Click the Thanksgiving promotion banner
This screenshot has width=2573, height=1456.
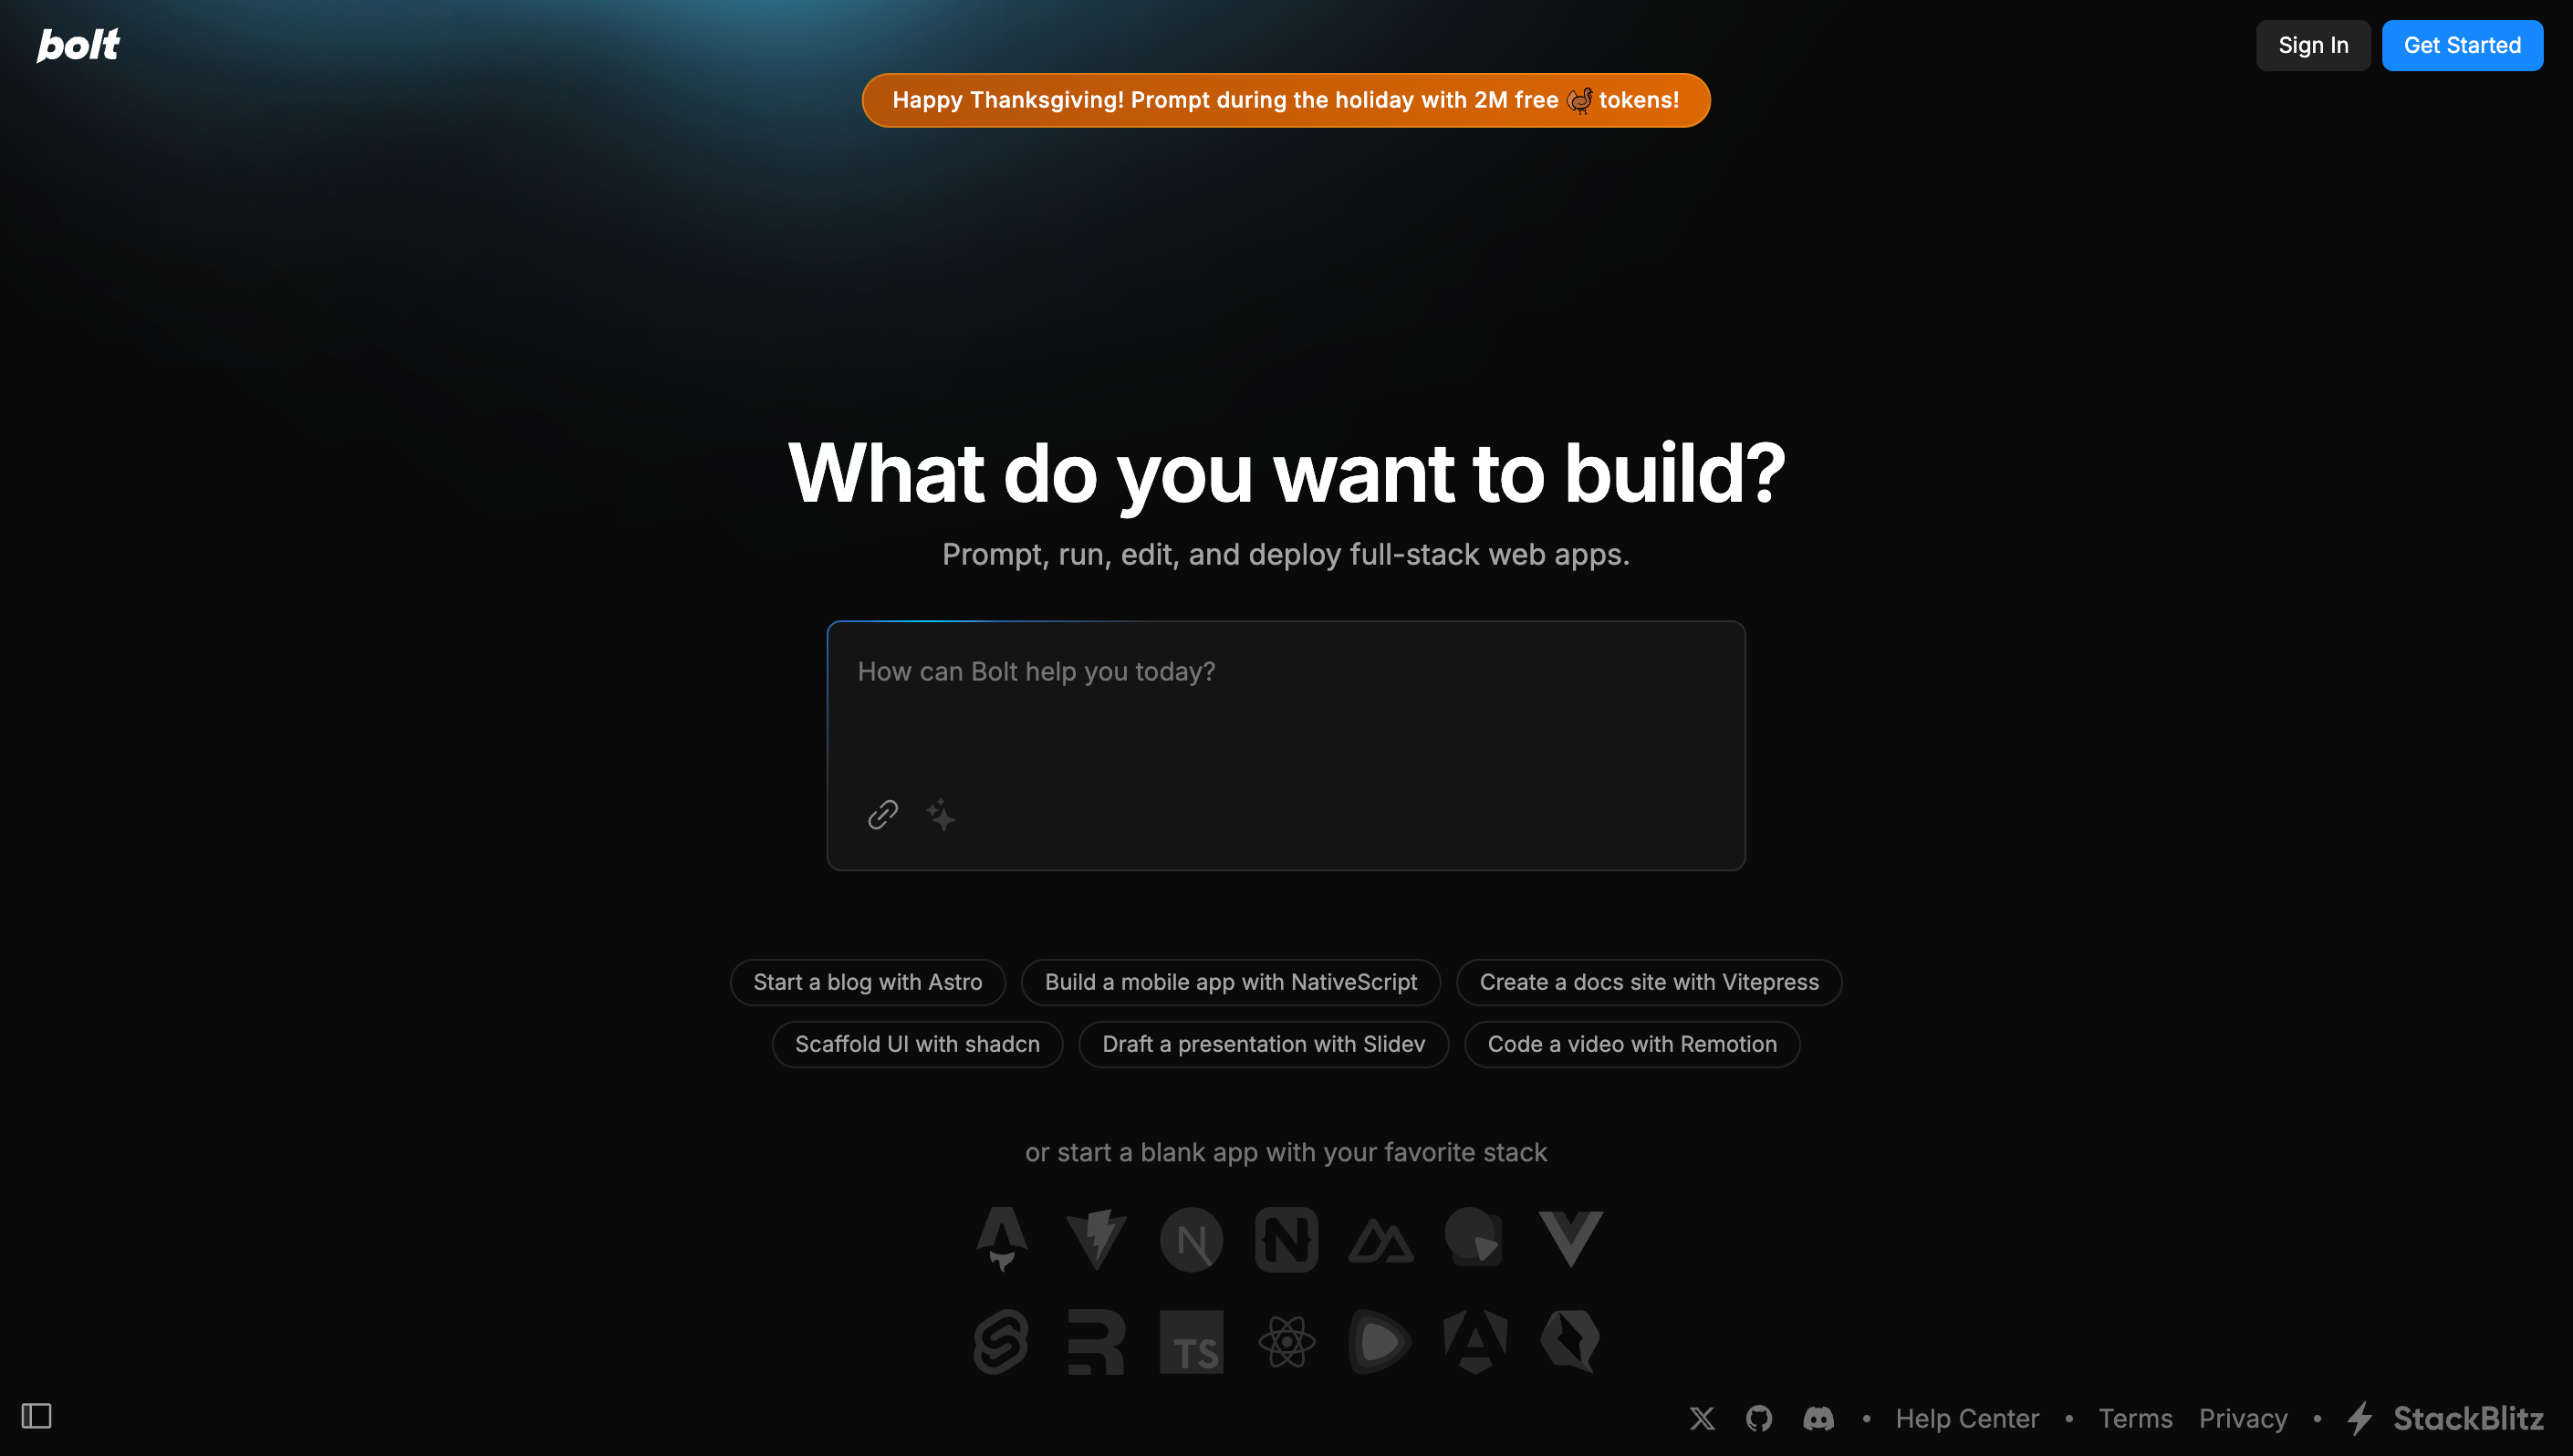tap(1285, 99)
